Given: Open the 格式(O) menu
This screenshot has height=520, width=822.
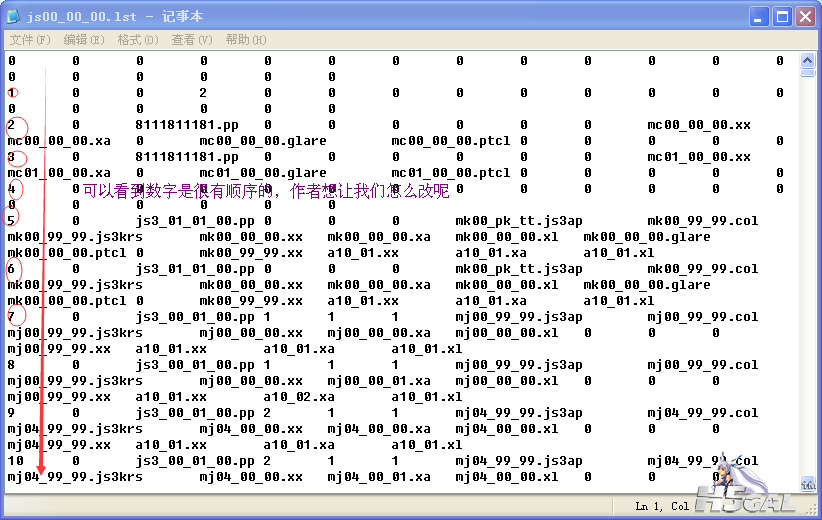Looking at the screenshot, I should tap(138, 40).
